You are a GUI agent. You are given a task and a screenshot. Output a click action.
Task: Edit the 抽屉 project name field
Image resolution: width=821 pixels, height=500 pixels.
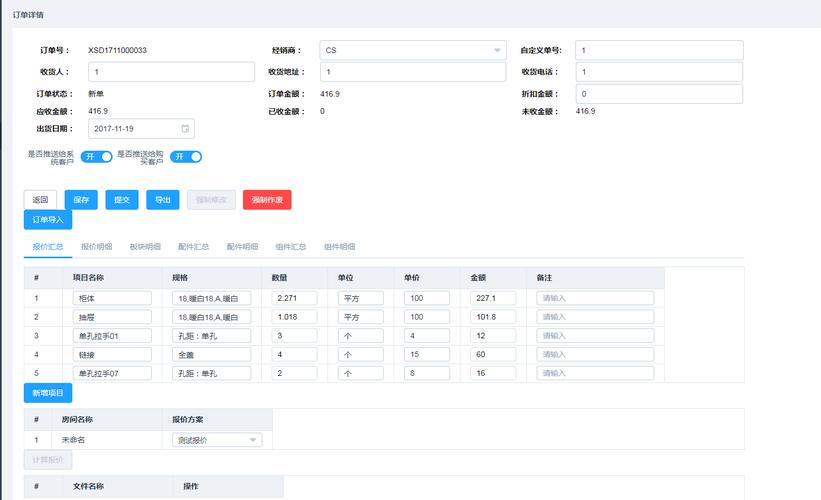[x=112, y=317]
